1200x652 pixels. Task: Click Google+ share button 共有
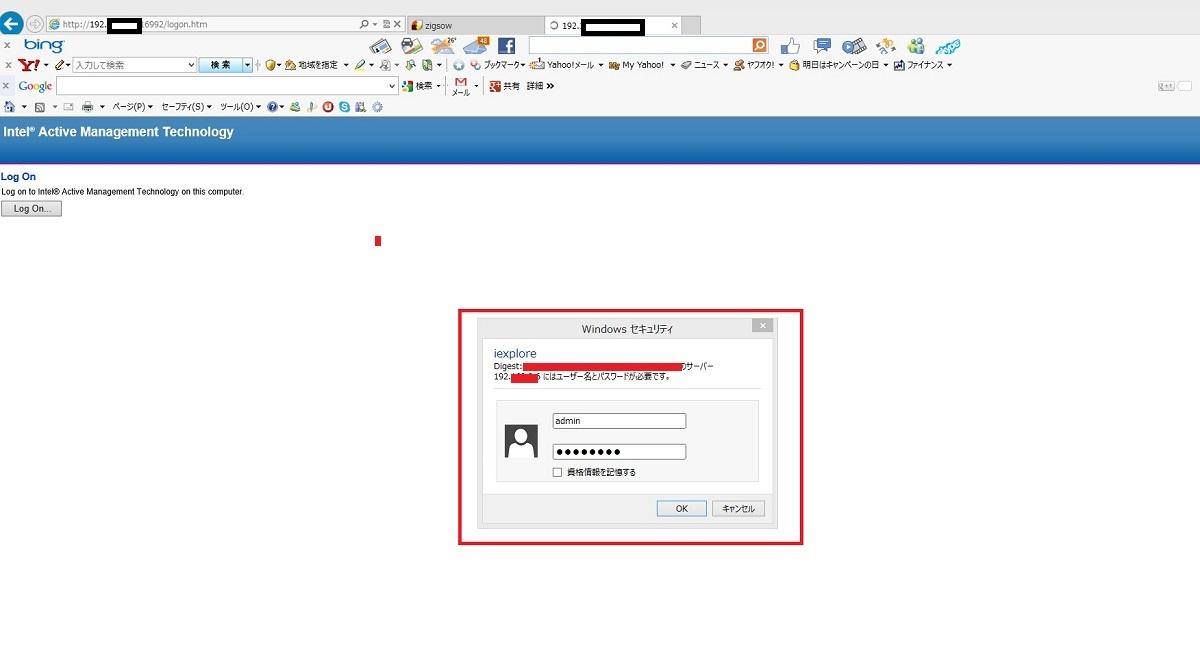click(505, 86)
